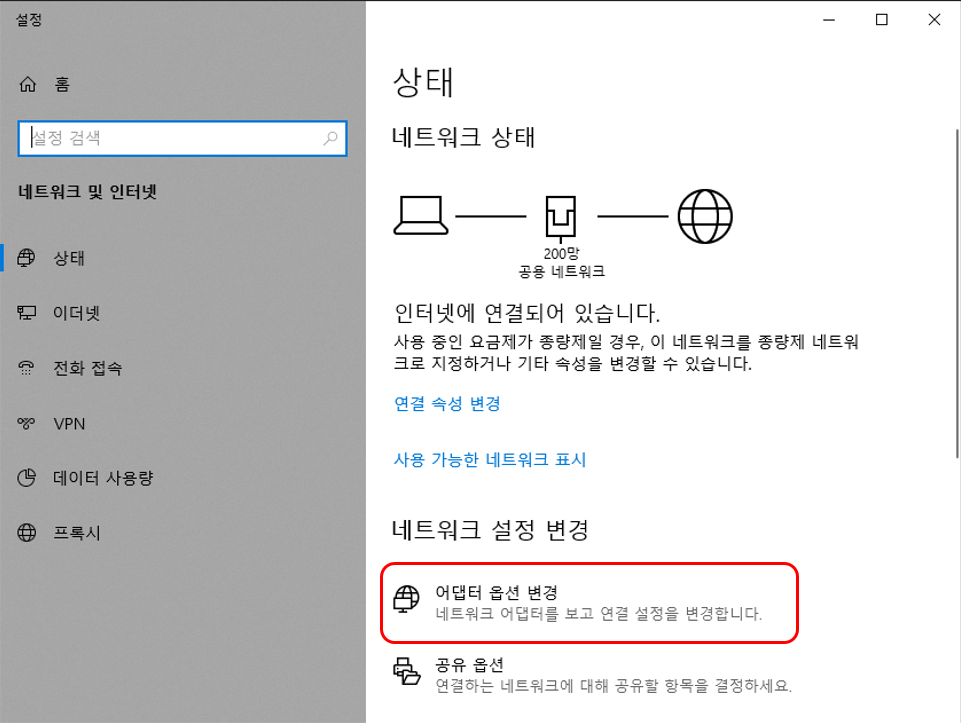Click the 홈 home icon at the top

point(27,85)
